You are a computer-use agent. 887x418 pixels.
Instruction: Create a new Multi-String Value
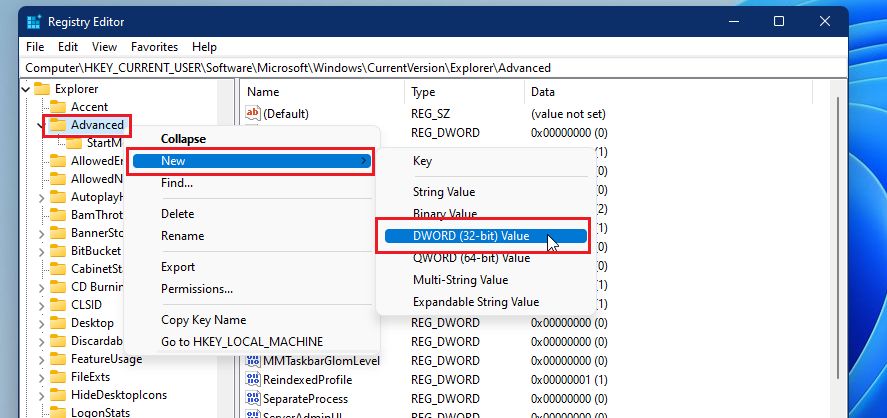click(x=486, y=280)
